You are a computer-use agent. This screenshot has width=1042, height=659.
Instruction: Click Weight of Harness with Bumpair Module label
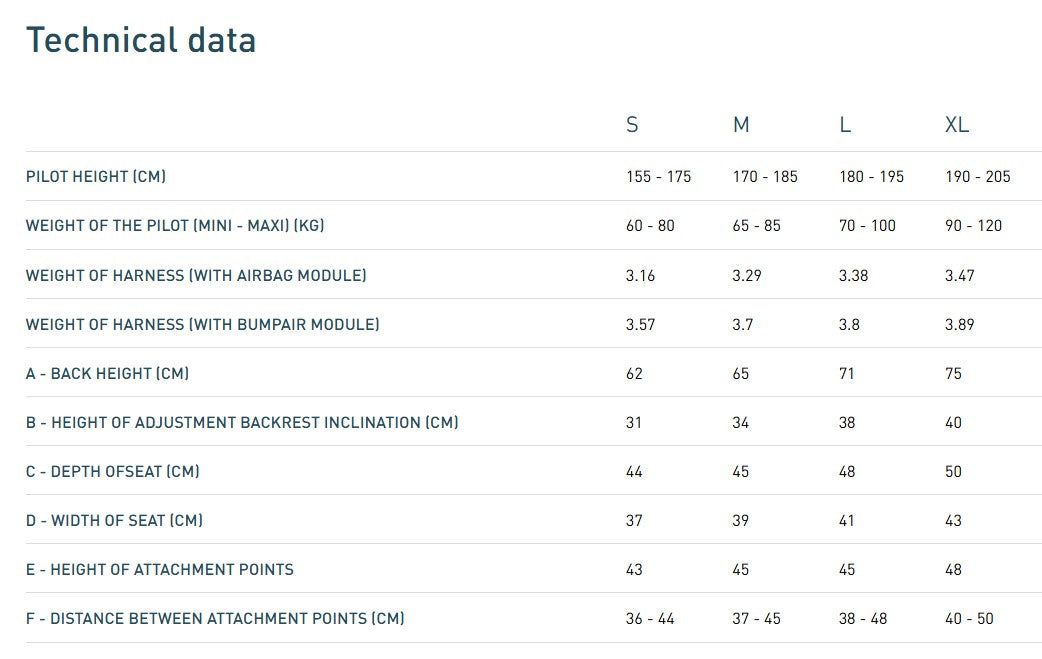[203, 324]
